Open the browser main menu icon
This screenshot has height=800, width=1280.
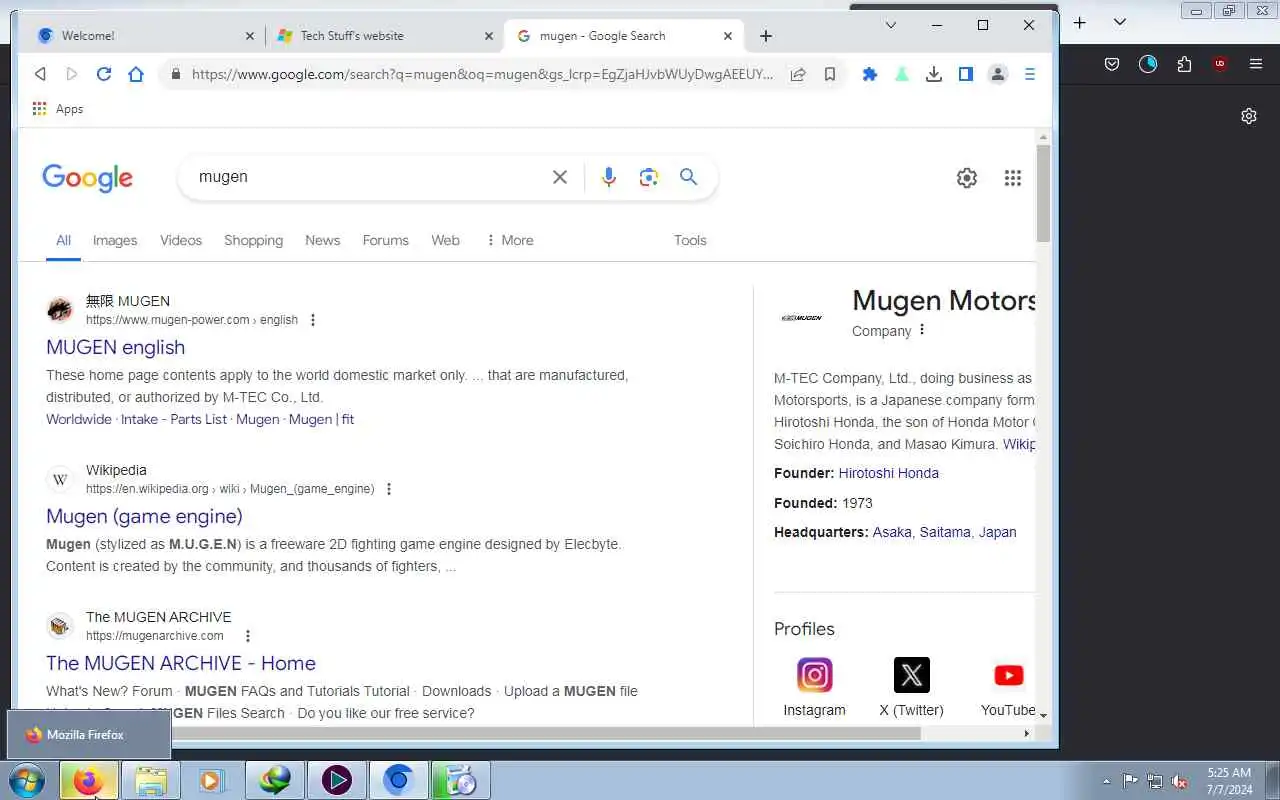click(1030, 74)
